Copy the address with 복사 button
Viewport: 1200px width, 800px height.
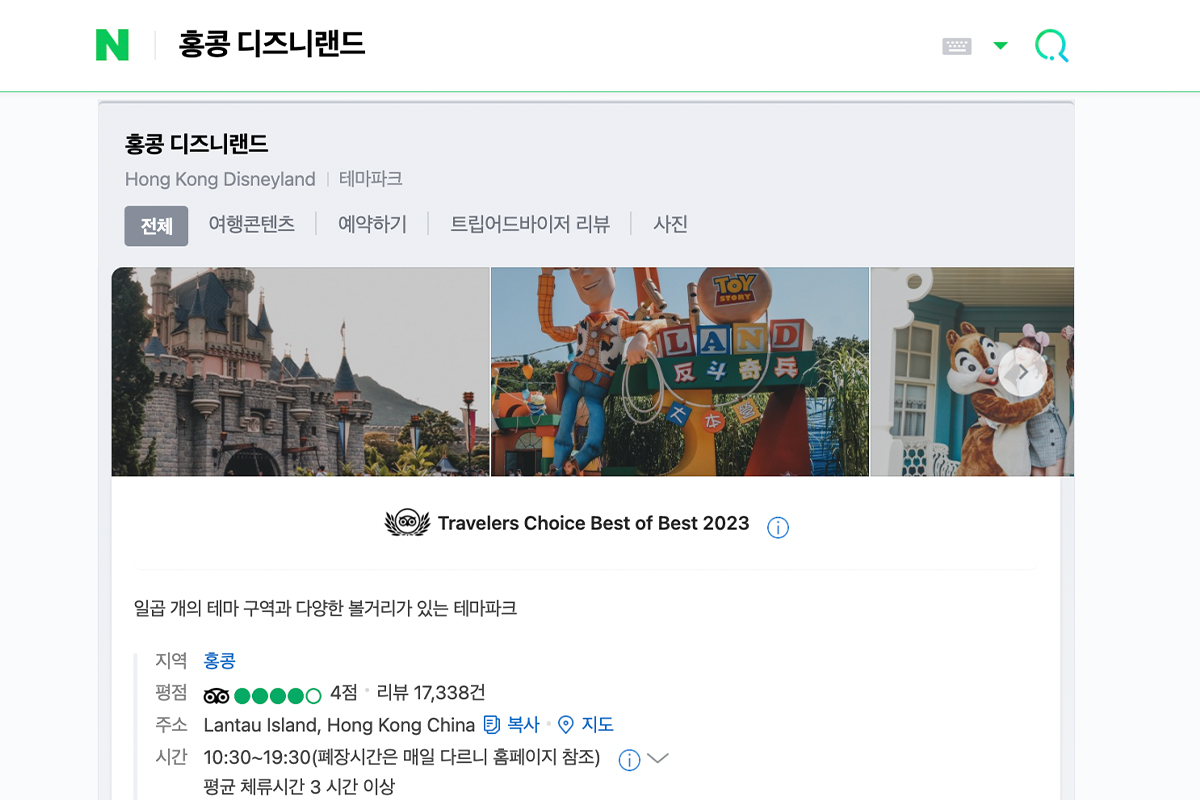511,725
